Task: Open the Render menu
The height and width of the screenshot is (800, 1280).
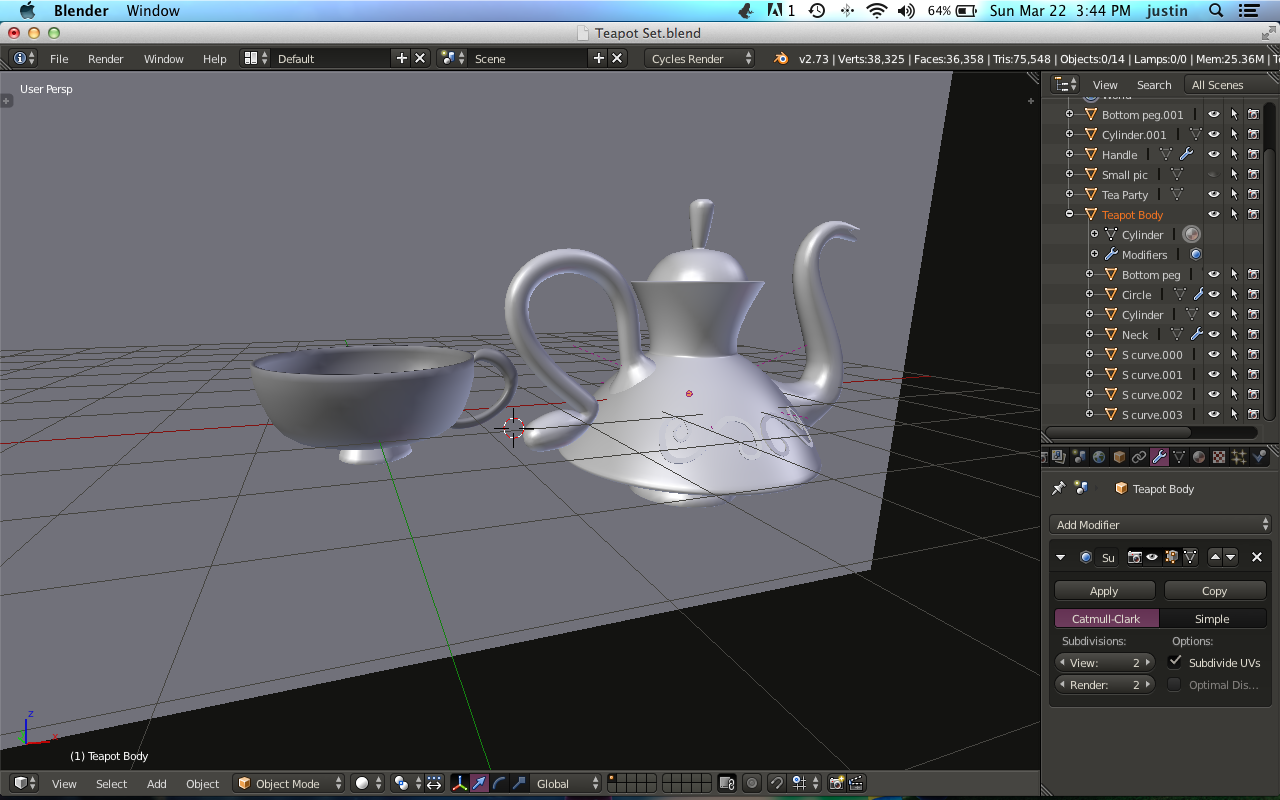Action: (x=105, y=59)
